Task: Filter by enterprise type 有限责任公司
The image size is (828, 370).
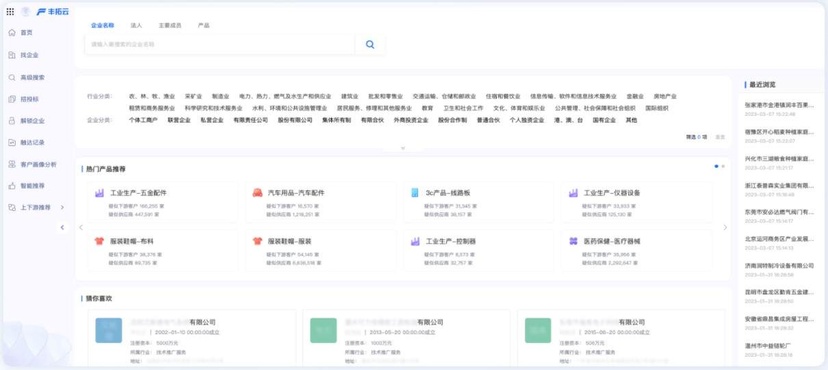Action: [x=251, y=120]
